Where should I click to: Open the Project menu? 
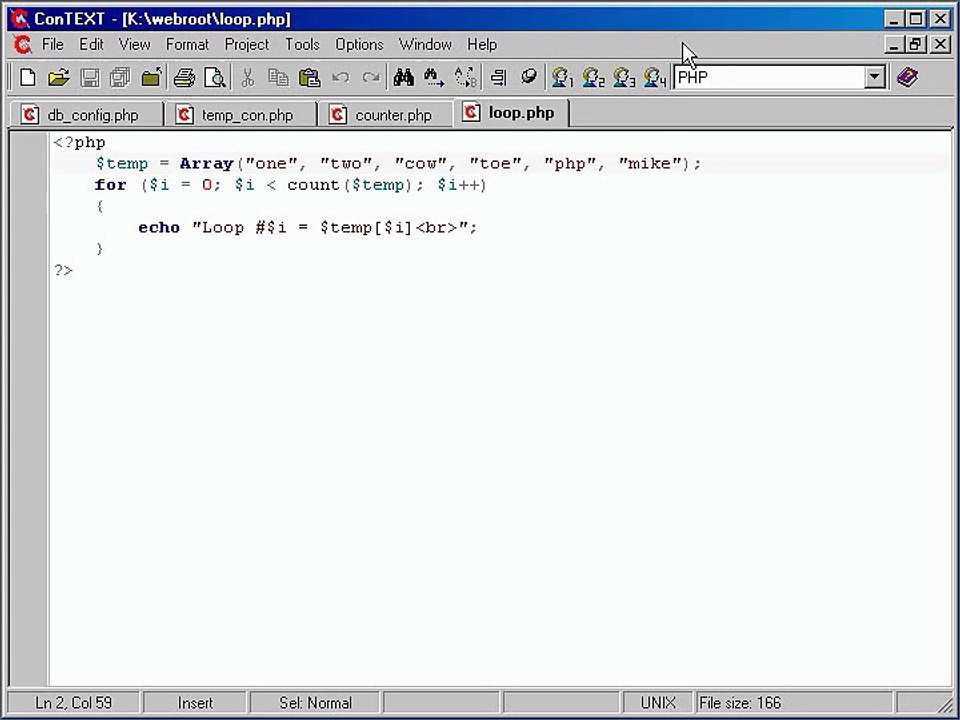(247, 45)
